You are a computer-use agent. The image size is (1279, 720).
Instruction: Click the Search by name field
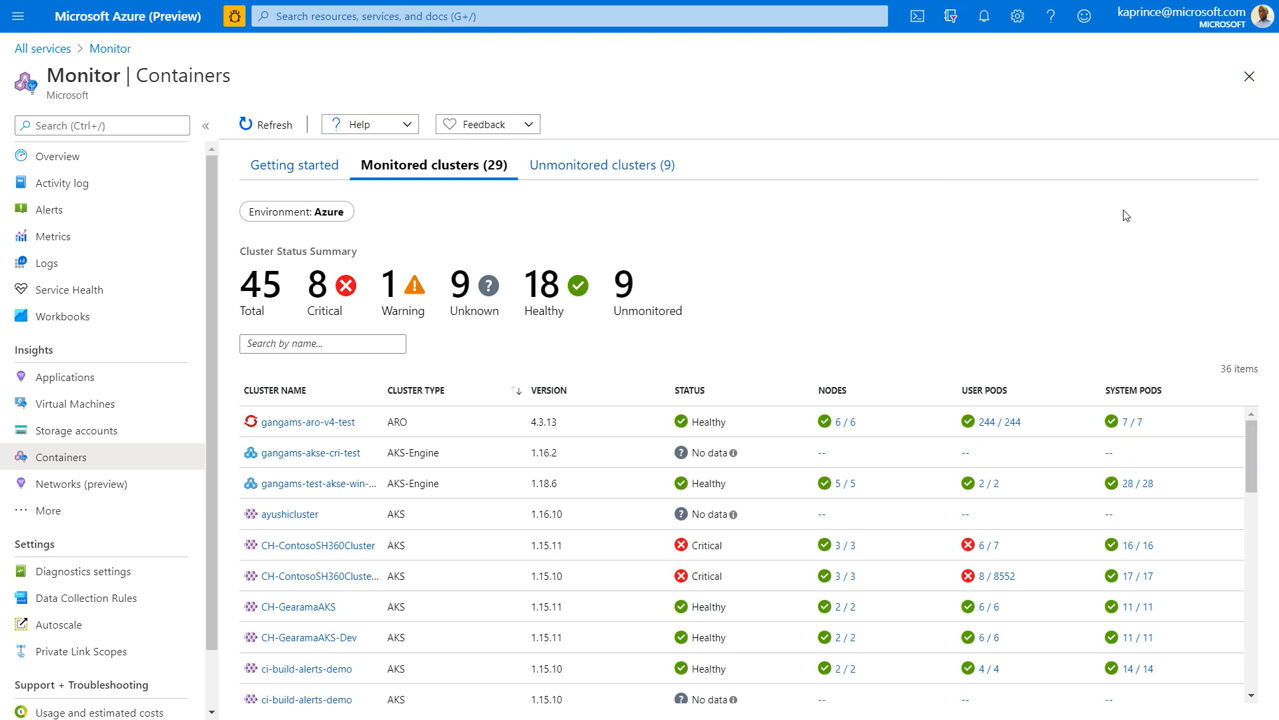[x=322, y=344]
